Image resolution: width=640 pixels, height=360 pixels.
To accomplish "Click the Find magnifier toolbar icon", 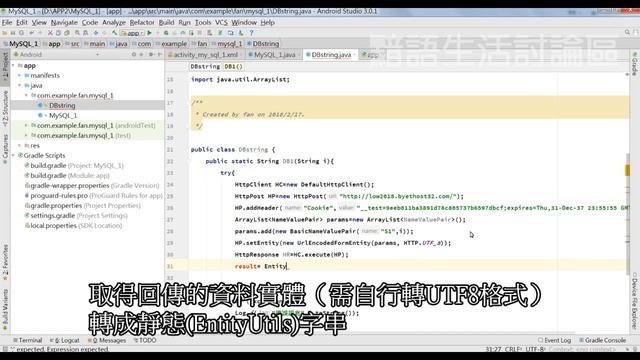I will [77, 33].
